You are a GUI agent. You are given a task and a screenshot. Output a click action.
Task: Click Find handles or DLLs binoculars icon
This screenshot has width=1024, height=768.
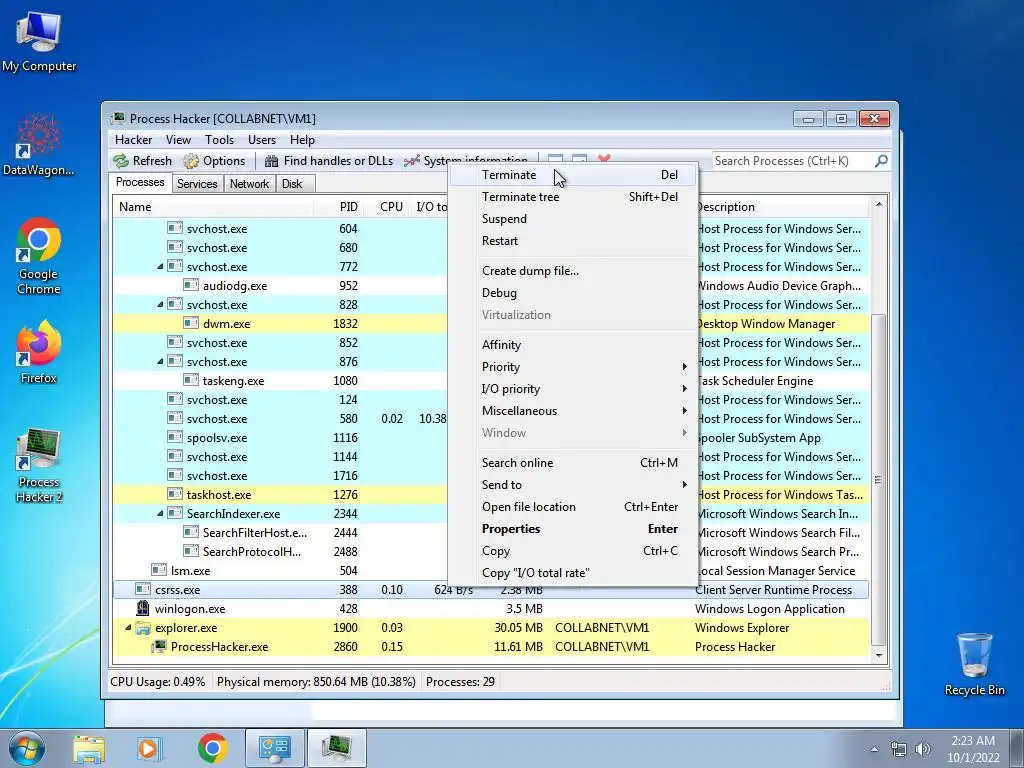pyautogui.click(x=272, y=161)
